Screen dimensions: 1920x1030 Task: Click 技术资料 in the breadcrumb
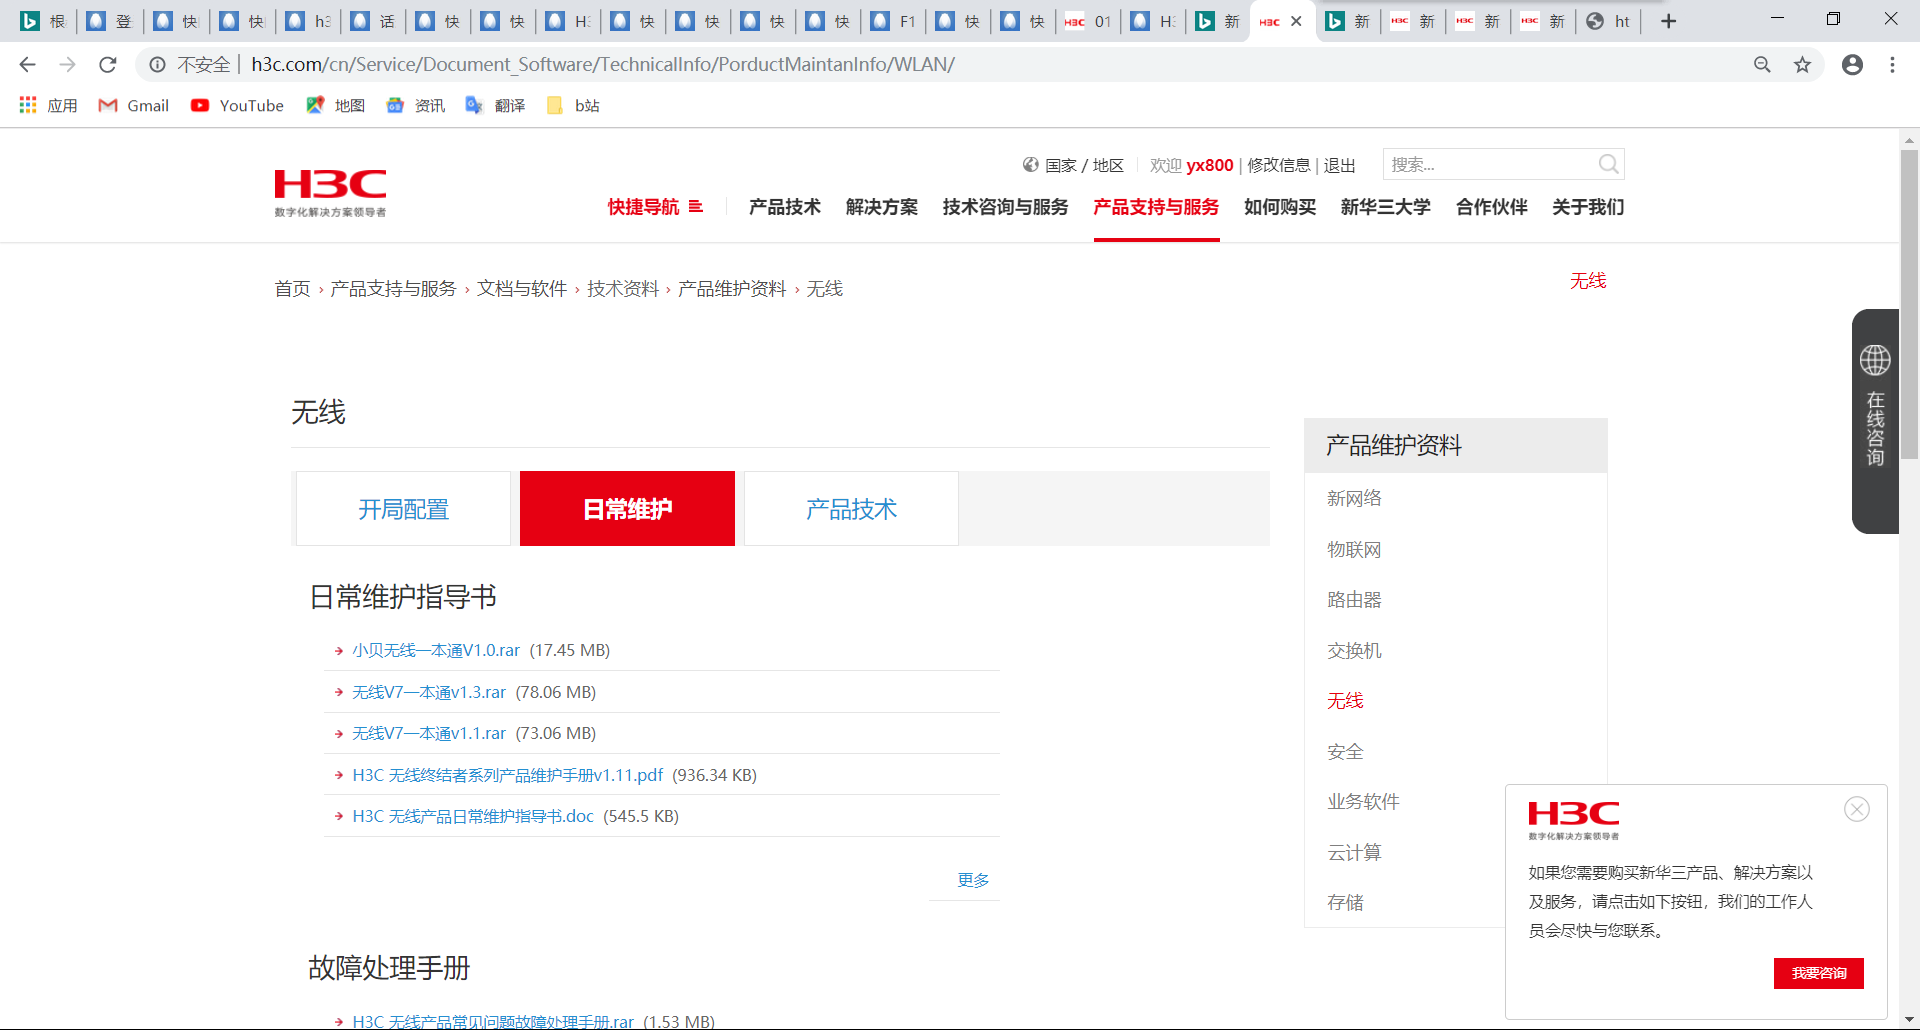pyautogui.click(x=623, y=288)
